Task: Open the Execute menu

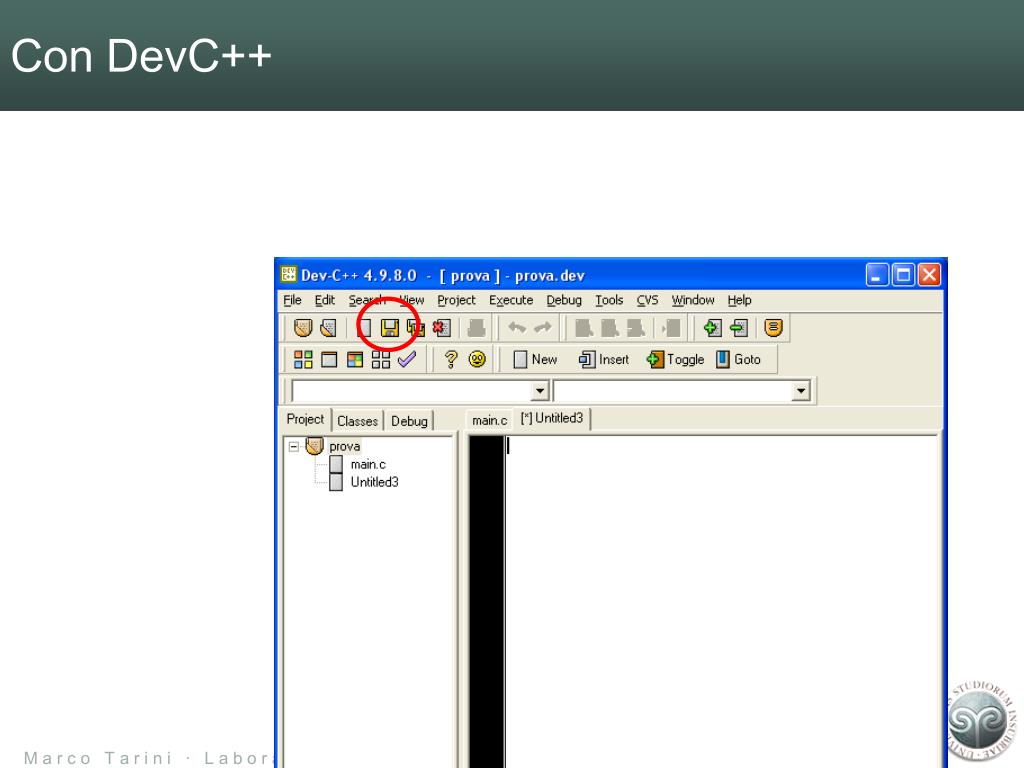Action: pyautogui.click(x=511, y=300)
